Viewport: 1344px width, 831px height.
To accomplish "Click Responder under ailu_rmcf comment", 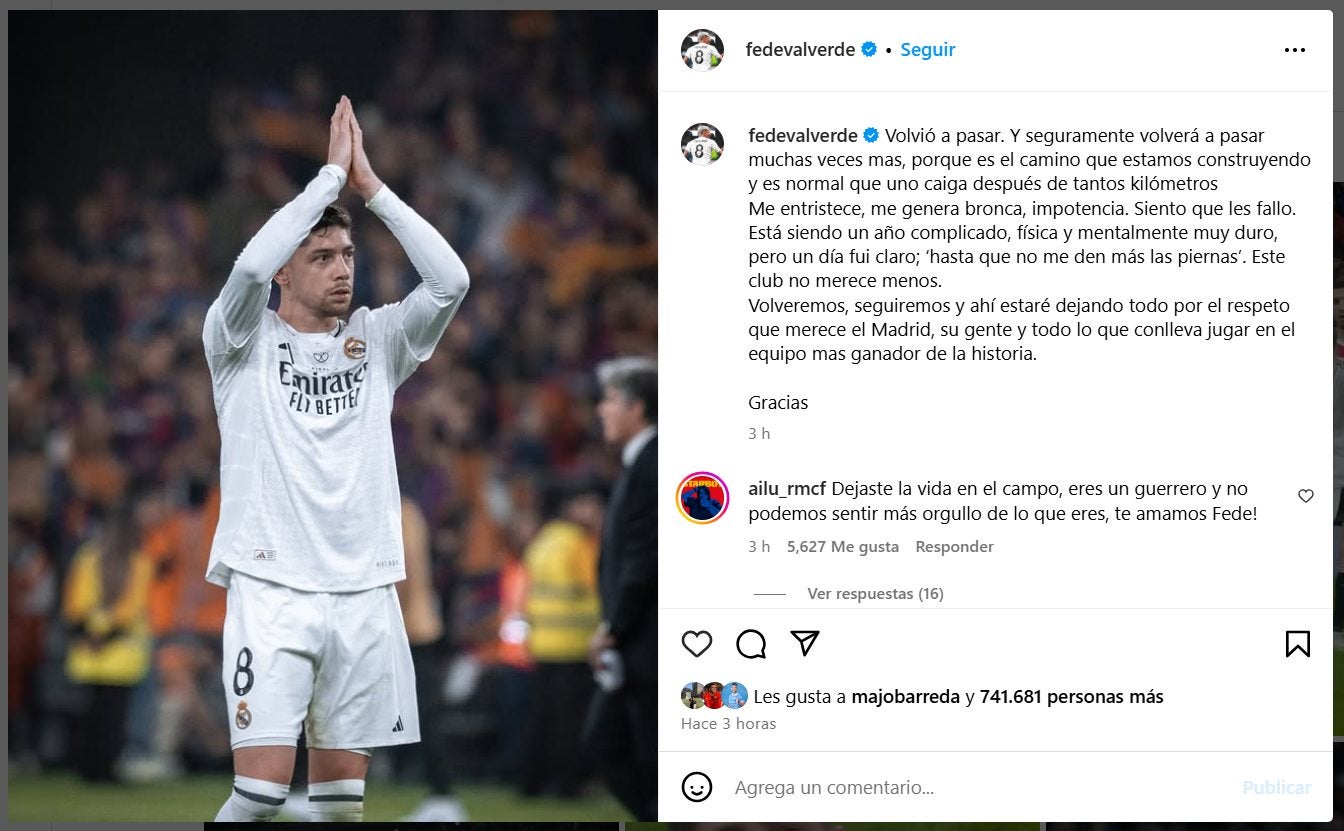I will (954, 547).
